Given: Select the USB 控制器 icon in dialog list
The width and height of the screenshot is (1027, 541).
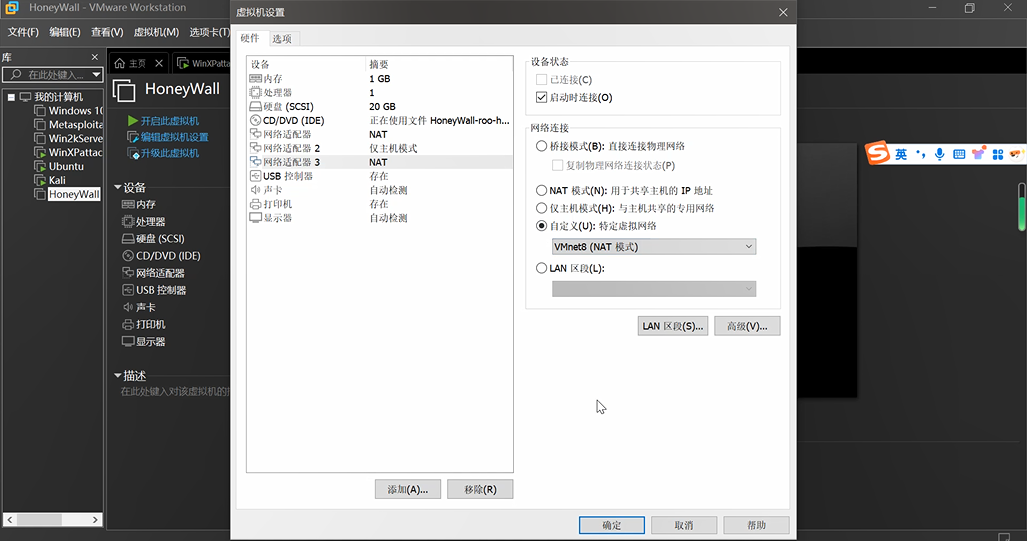Looking at the screenshot, I should coord(255,176).
